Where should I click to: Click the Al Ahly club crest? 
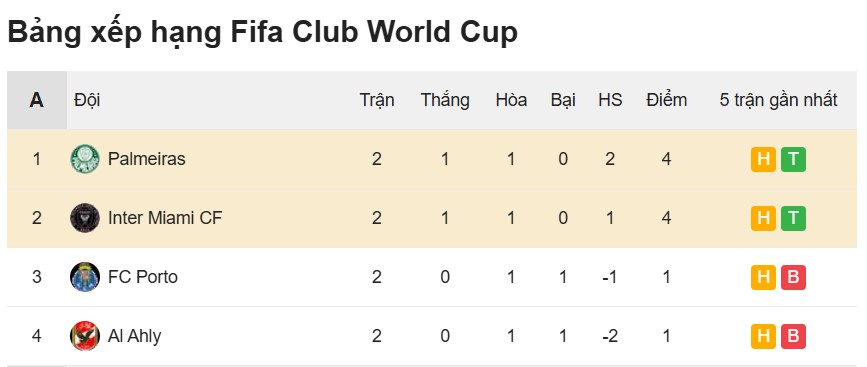click(x=85, y=336)
